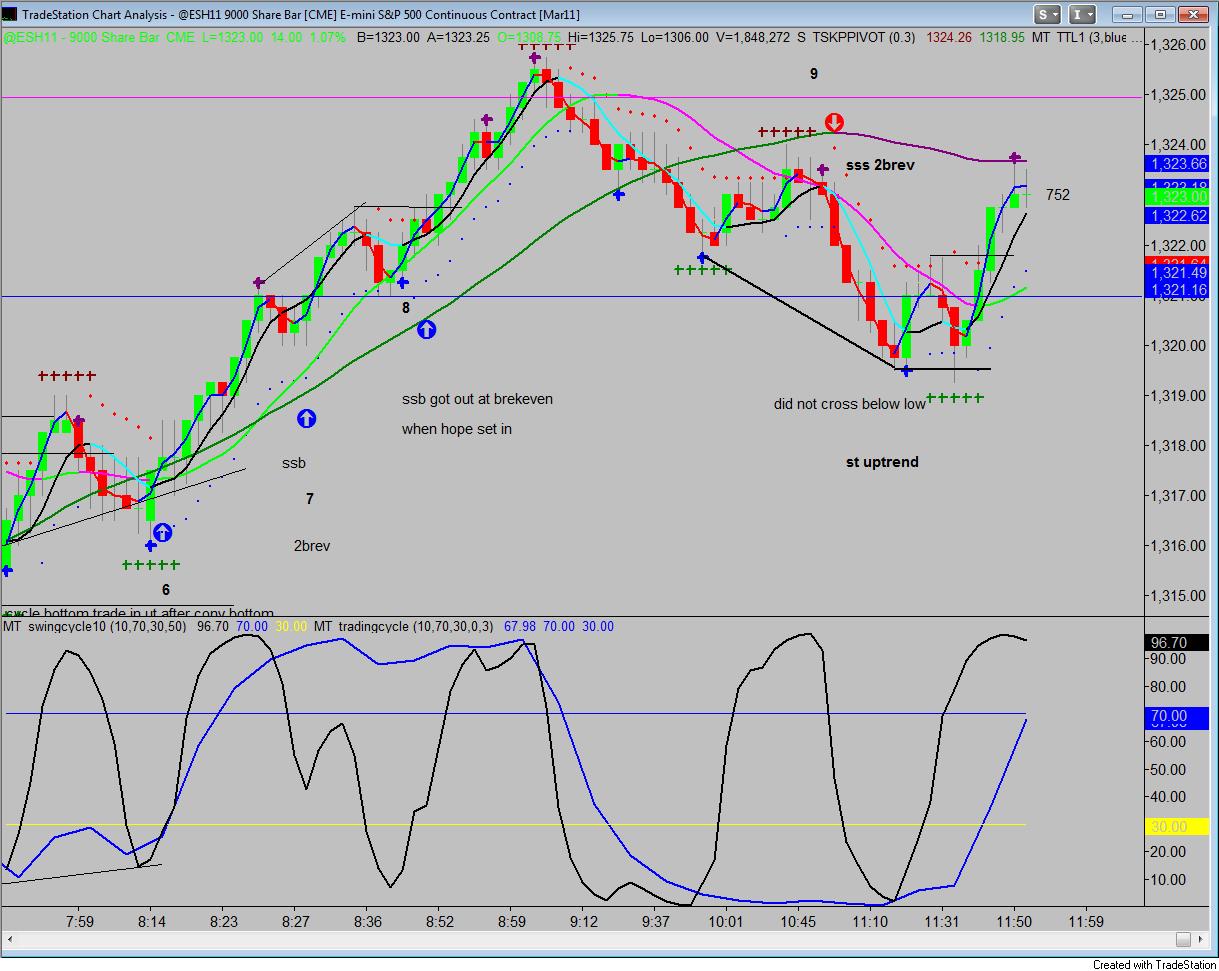
Task: Click the 1,321.16 blue price marker
Action: (1179, 289)
